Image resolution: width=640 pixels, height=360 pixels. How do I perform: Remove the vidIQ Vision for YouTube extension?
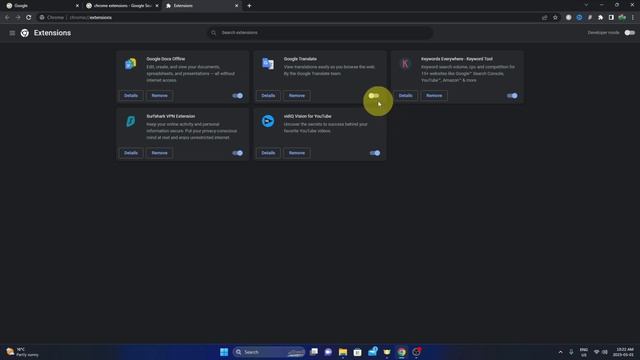297,153
